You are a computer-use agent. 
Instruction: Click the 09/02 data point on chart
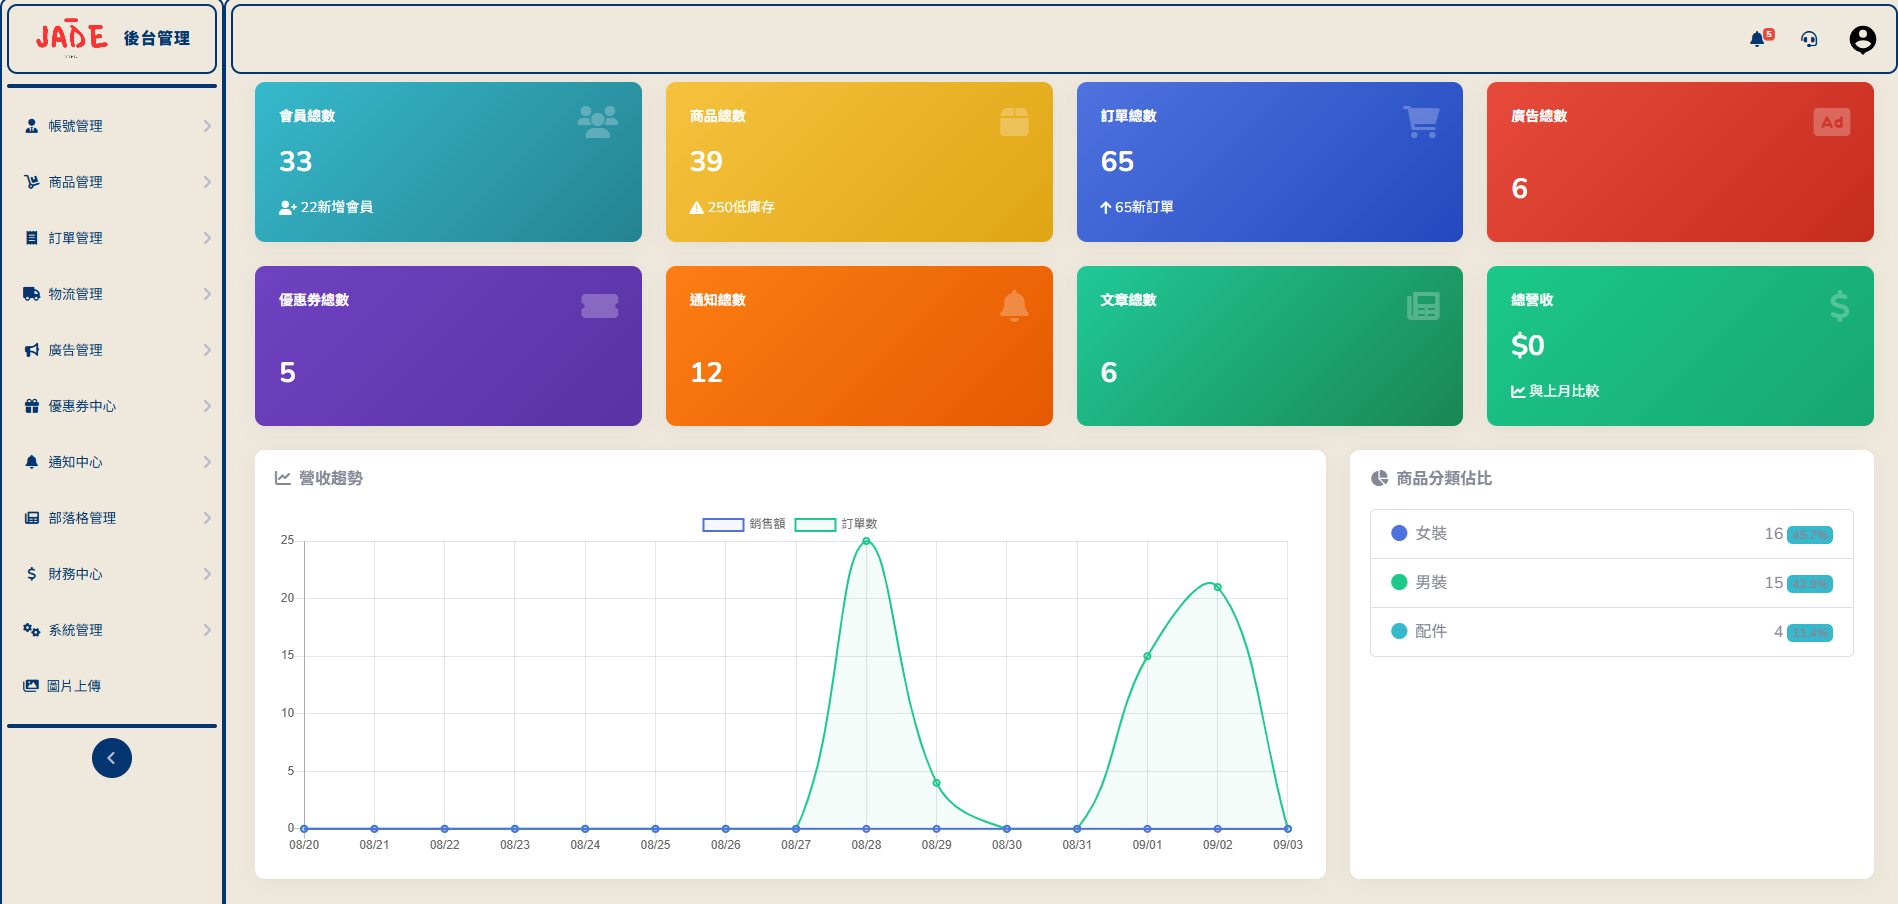[x=1217, y=587]
